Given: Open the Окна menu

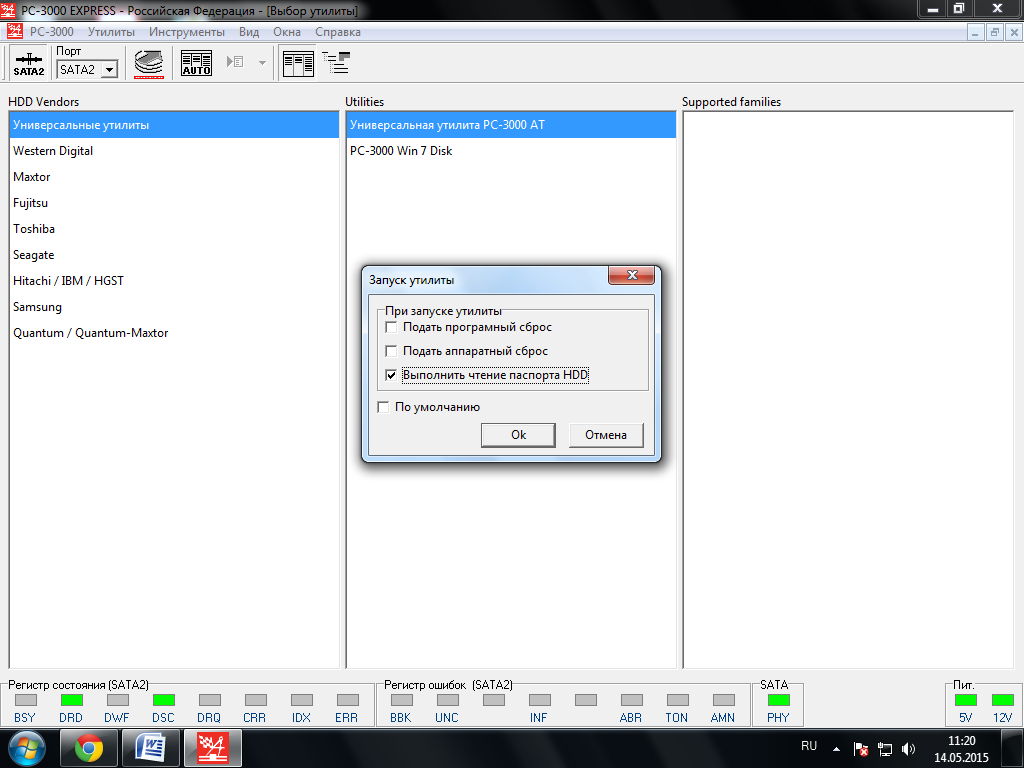Looking at the screenshot, I should click(x=287, y=31).
